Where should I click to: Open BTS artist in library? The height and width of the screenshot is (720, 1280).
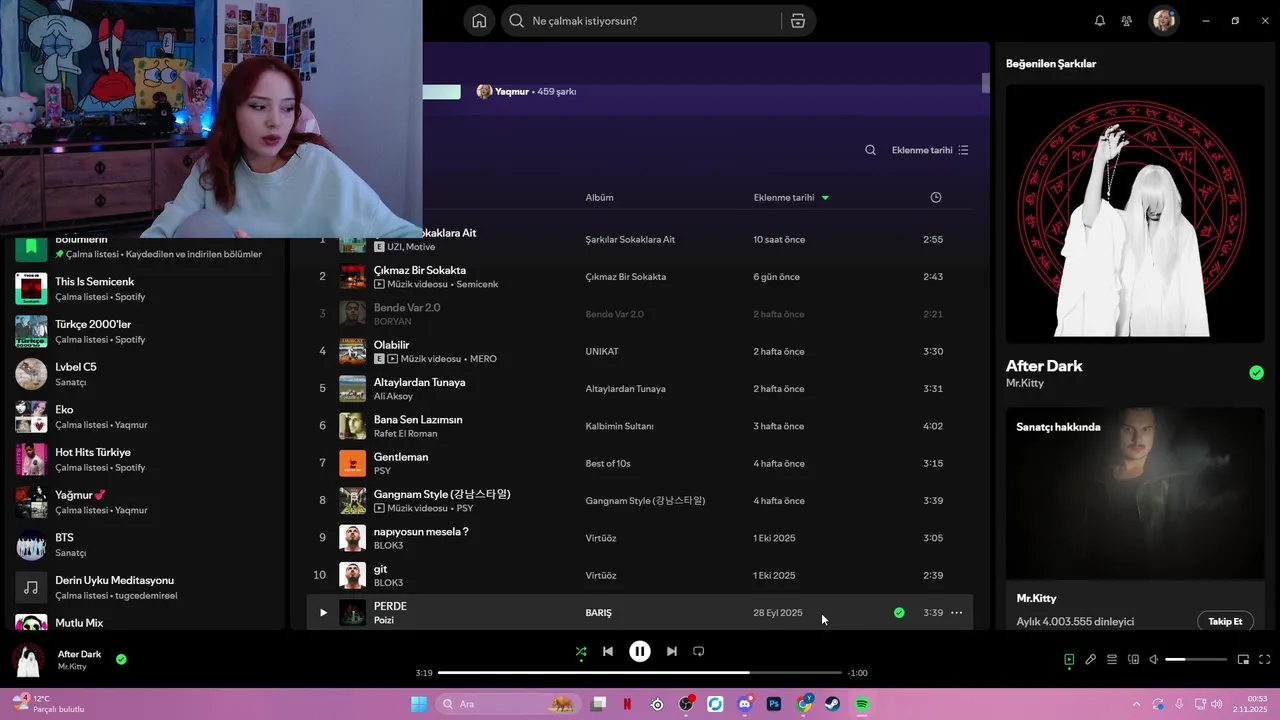[145, 545]
